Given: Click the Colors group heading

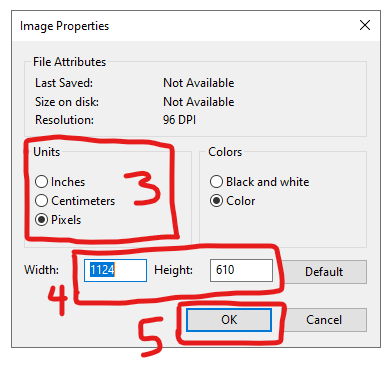Looking at the screenshot, I should (225, 152).
